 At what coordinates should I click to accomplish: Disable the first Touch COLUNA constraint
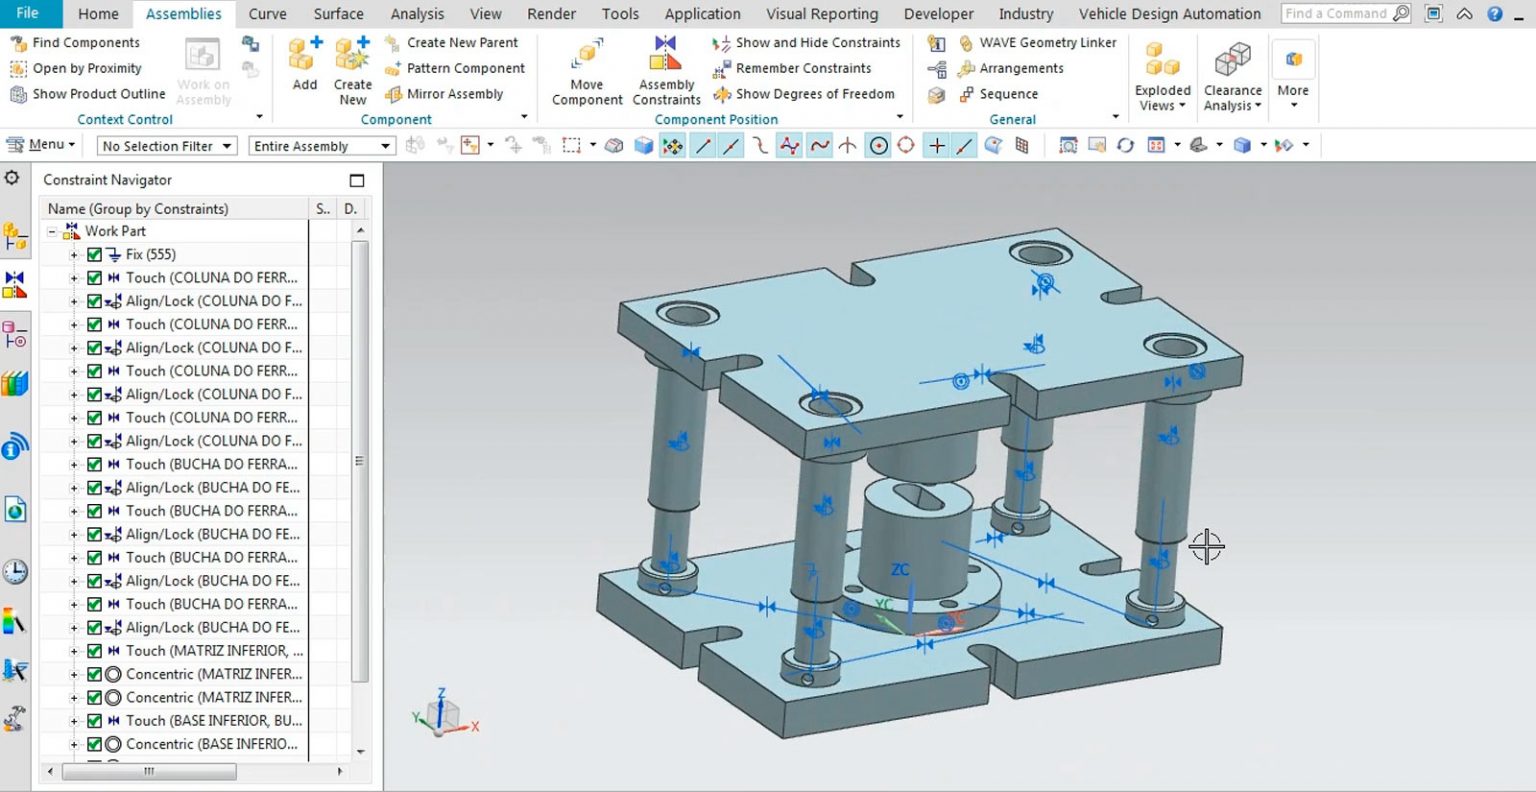pos(93,277)
